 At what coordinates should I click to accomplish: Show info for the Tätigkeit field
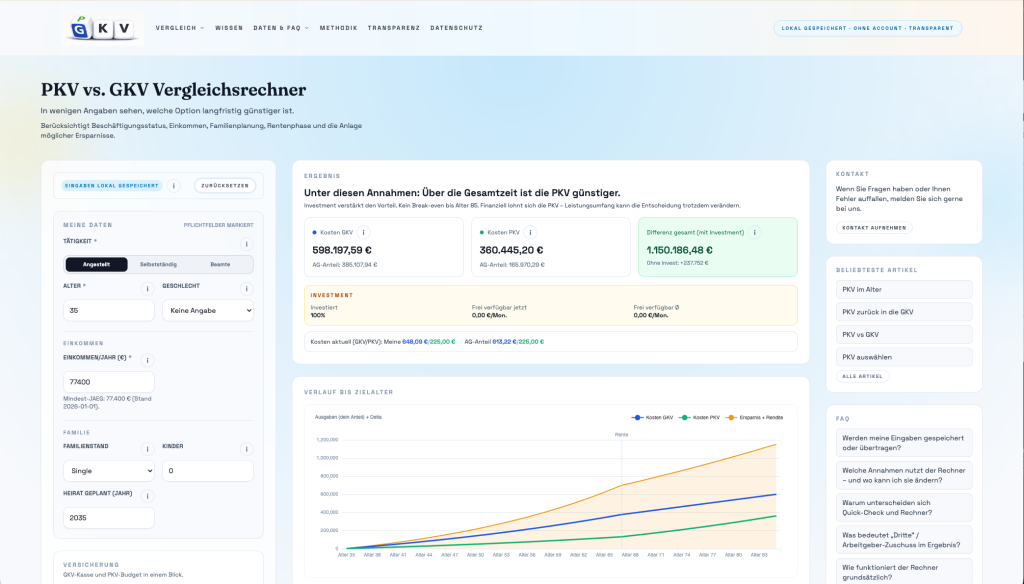pyautogui.click(x=246, y=244)
